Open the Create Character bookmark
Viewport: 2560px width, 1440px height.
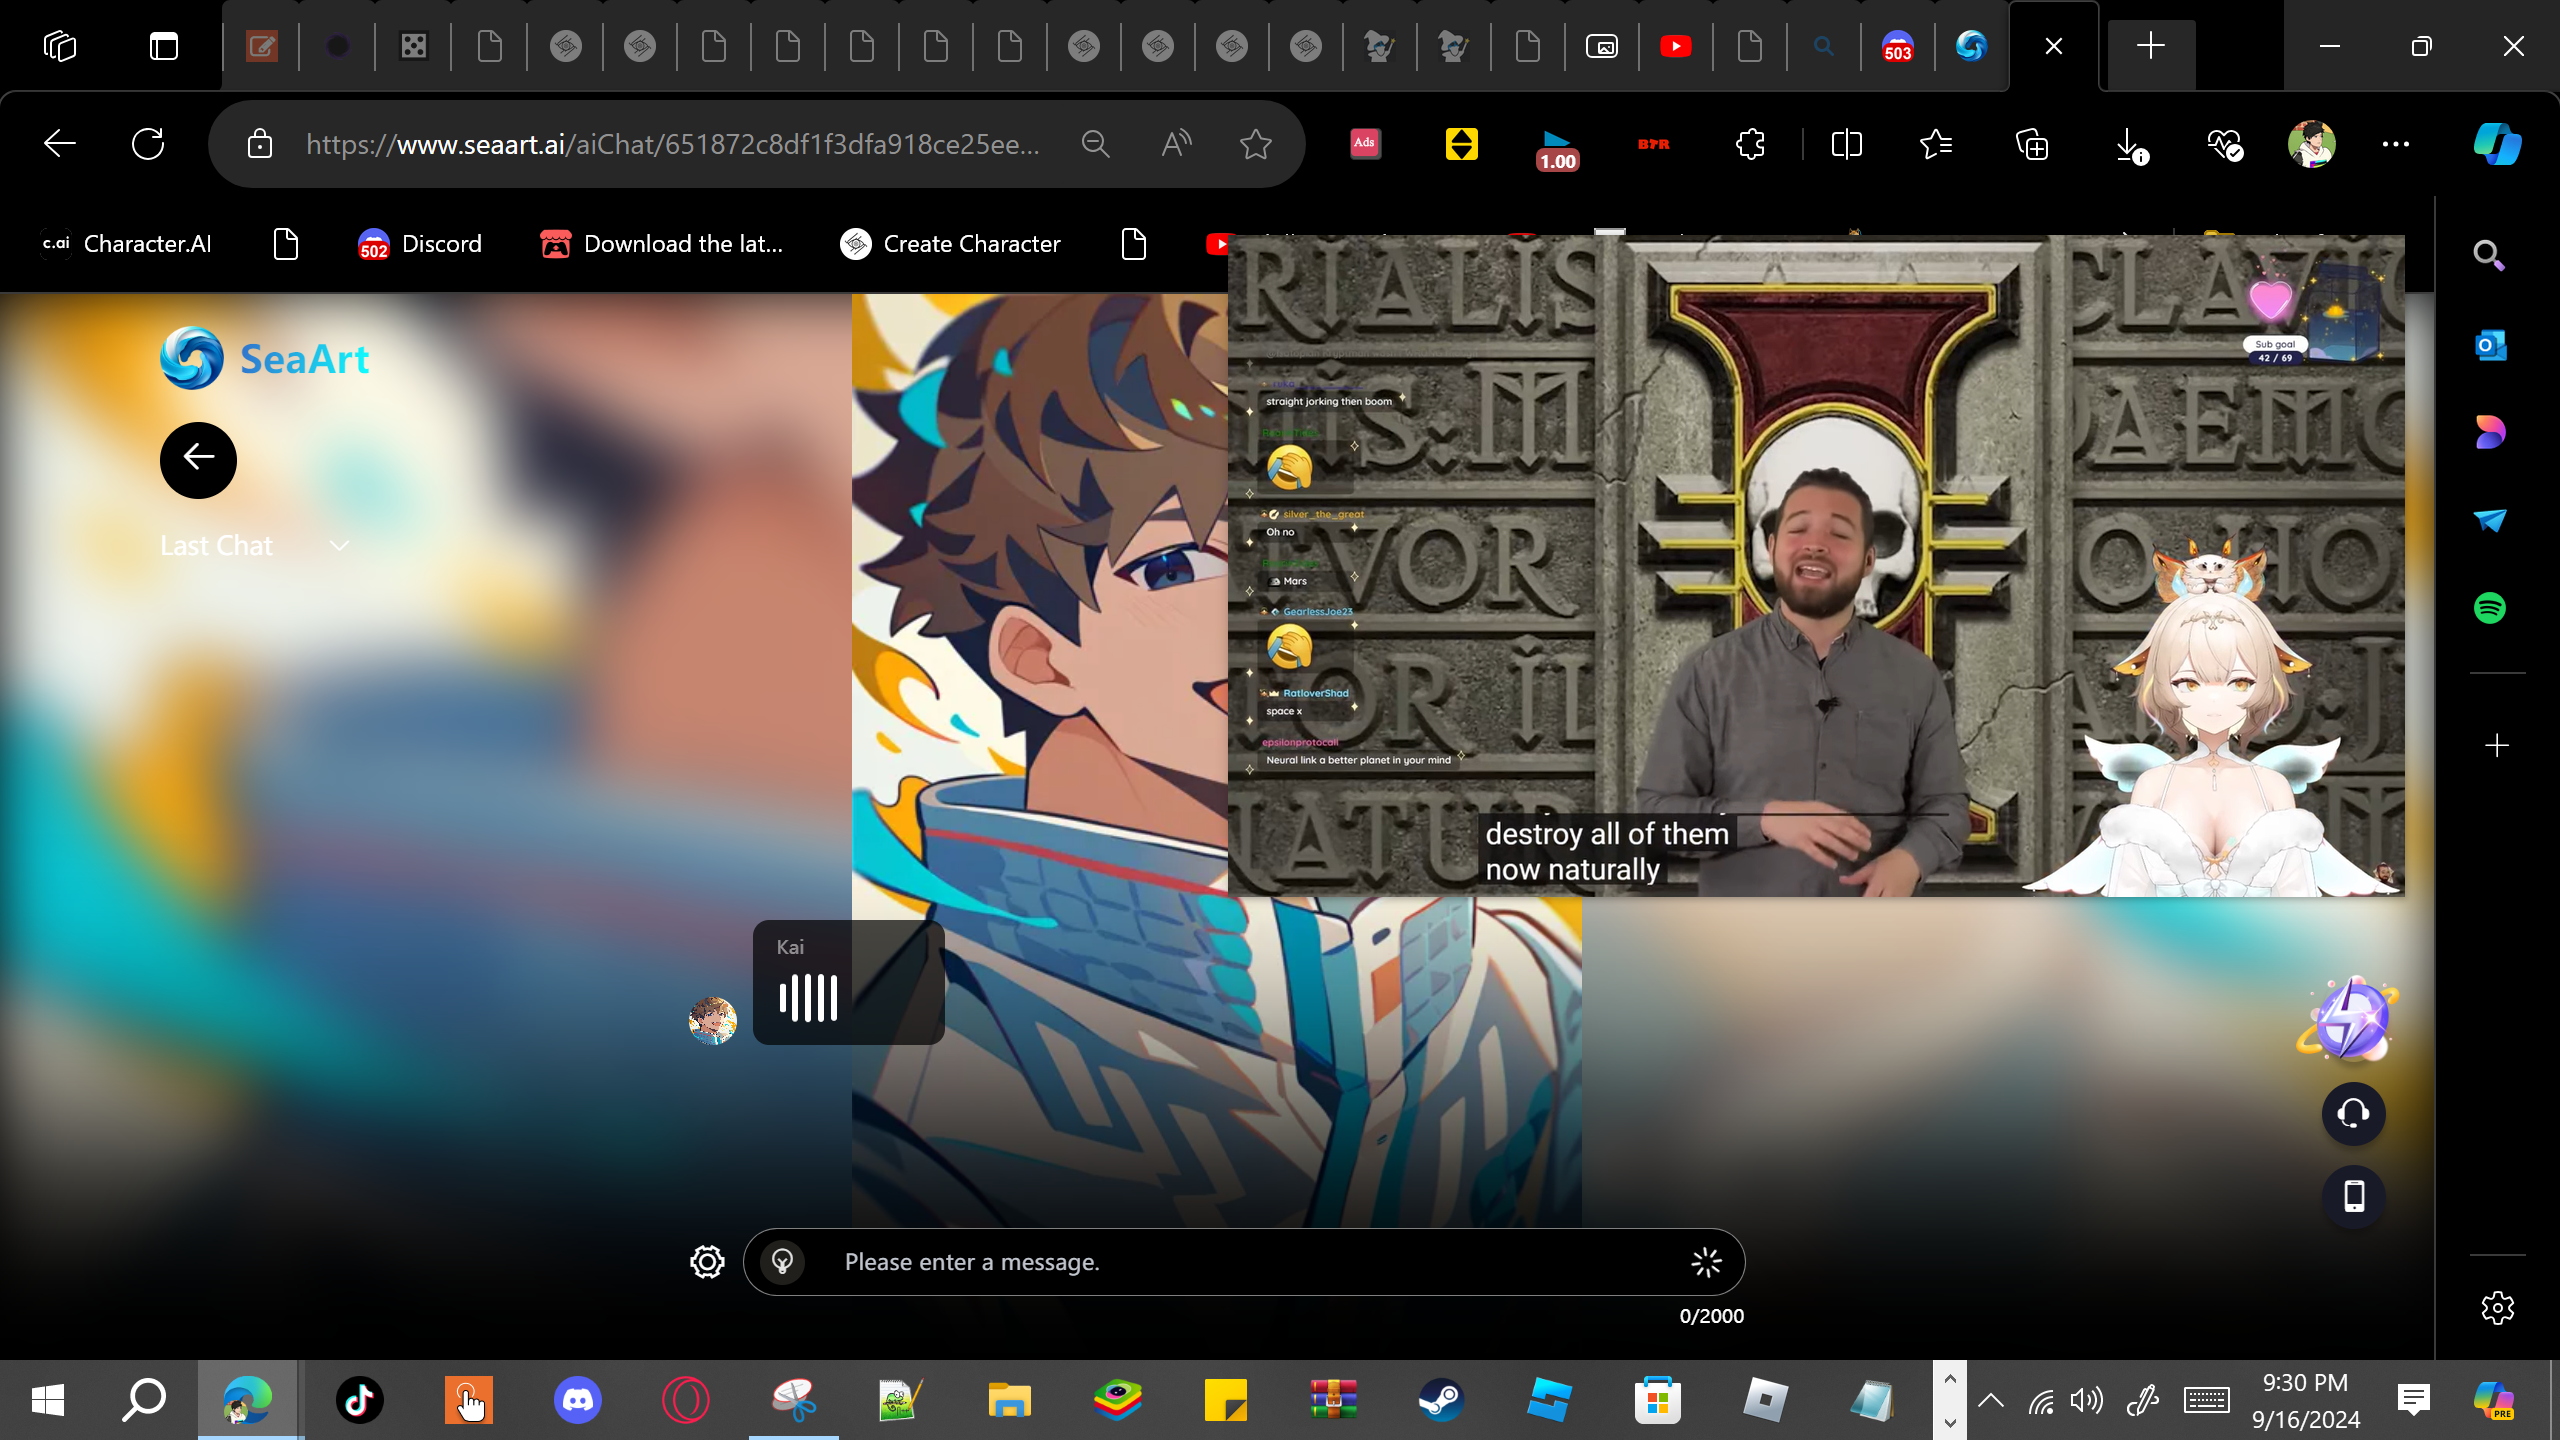950,244
